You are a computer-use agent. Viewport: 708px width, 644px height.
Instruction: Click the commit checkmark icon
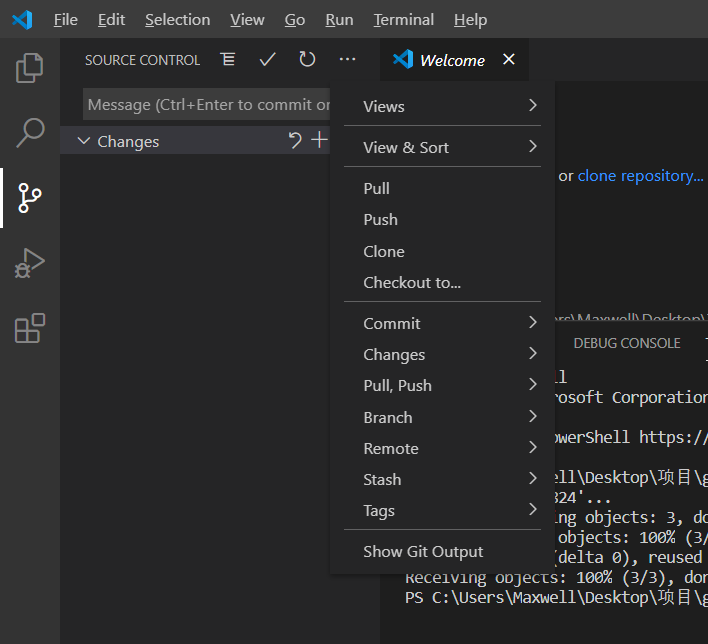267,60
